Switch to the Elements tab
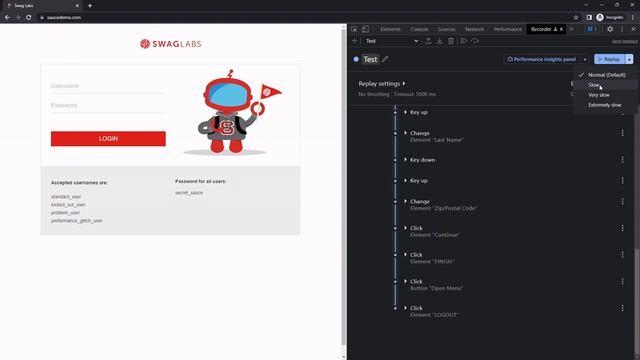The height and width of the screenshot is (360, 640). click(390, 29)
